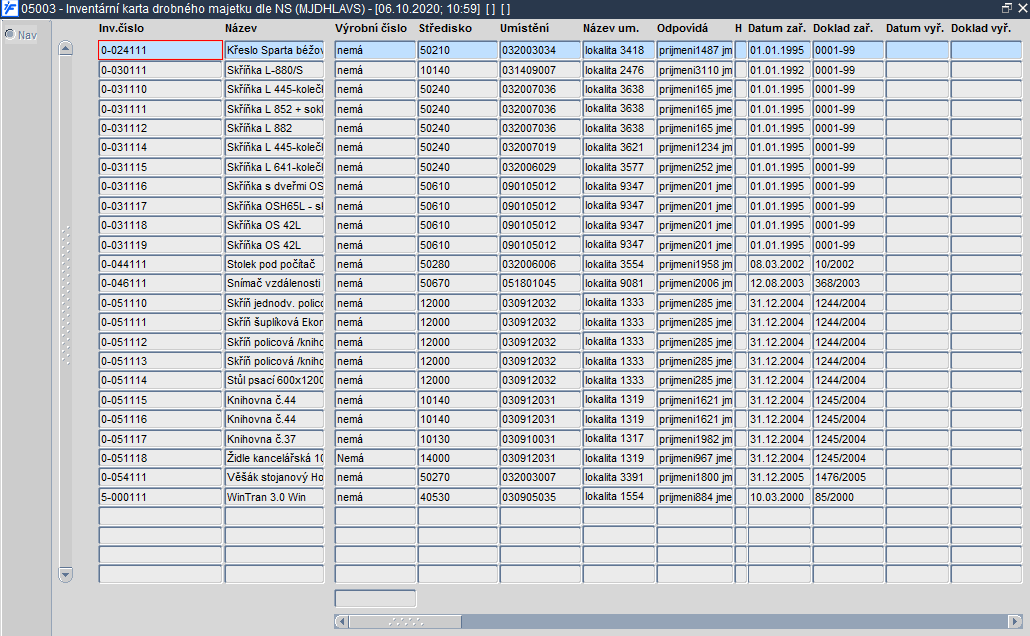Select inventory number 0-044111
This screenshot has width=1030, height=636.
[x=160, y=264]
